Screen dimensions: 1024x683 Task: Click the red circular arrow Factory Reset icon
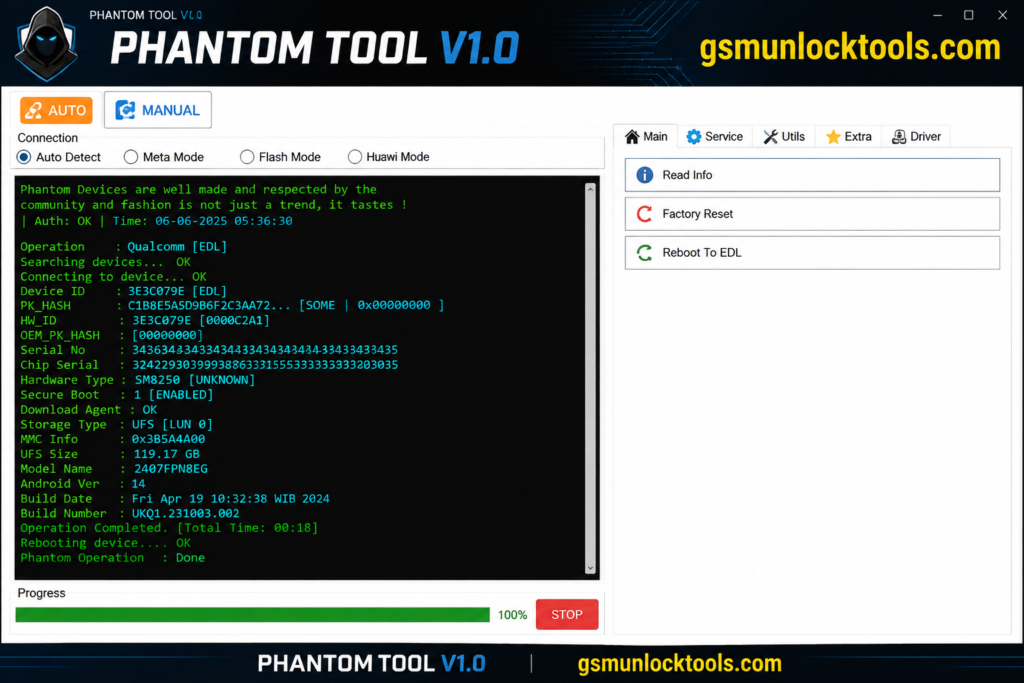[645, 214]
